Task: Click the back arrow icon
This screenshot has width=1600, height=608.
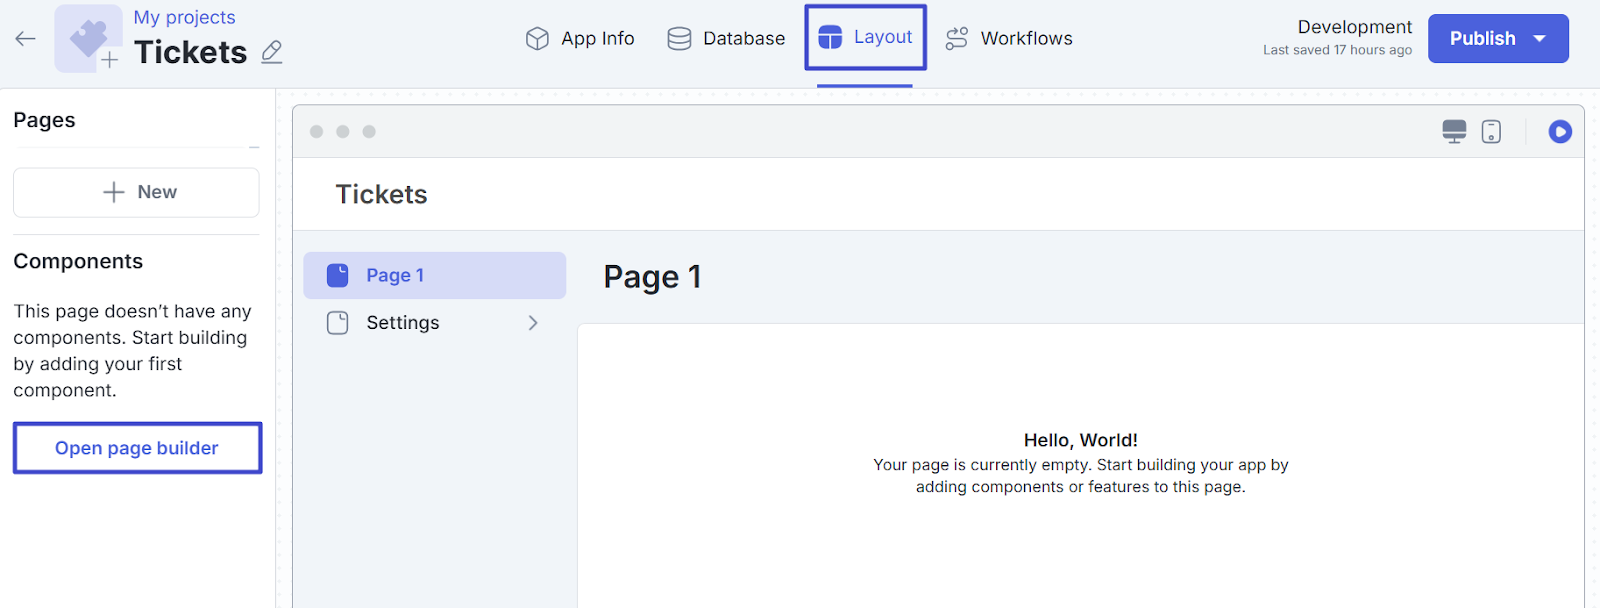Action: pyautogui.click(x=25, y=39)
